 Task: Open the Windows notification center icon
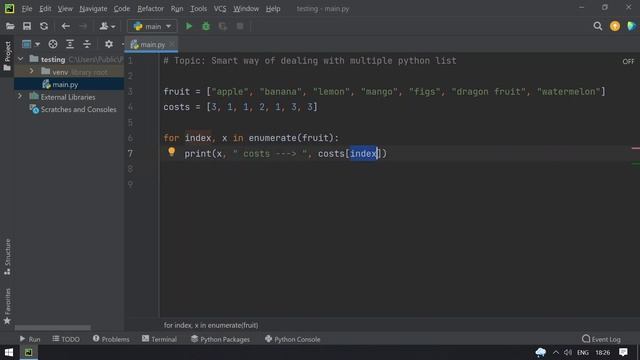pyautogui.click(x=623, y=352)
